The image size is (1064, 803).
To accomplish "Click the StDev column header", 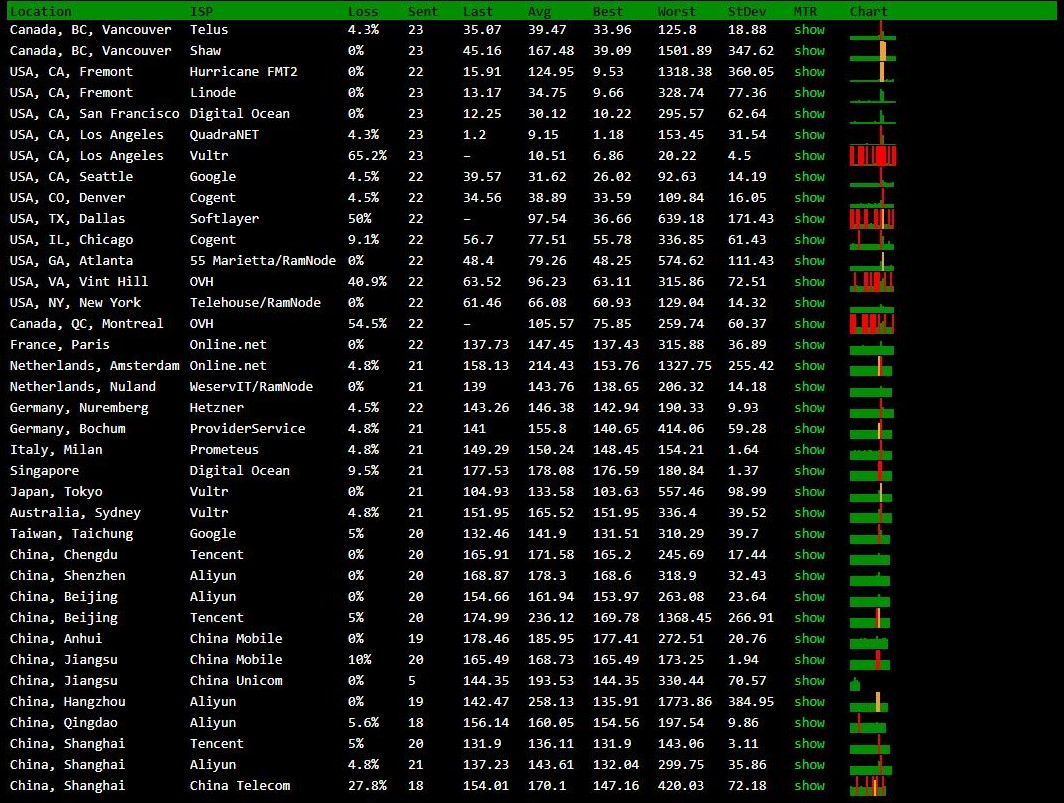I will (x=747, y=12).
